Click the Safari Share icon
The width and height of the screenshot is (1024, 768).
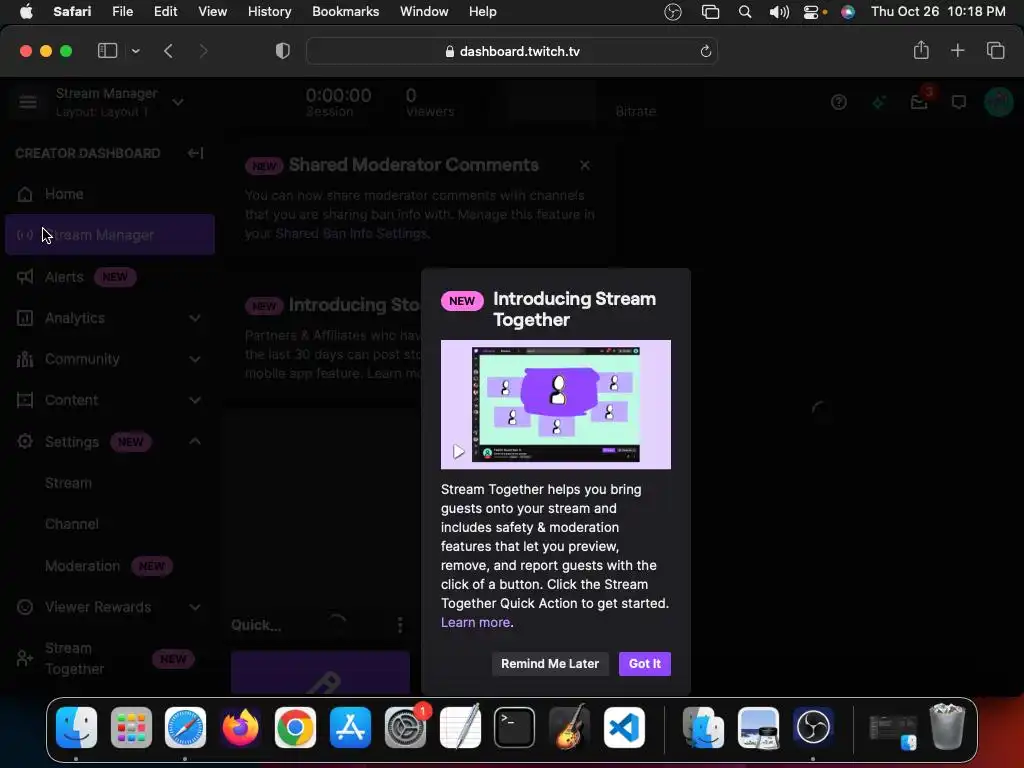click(921, 50)
